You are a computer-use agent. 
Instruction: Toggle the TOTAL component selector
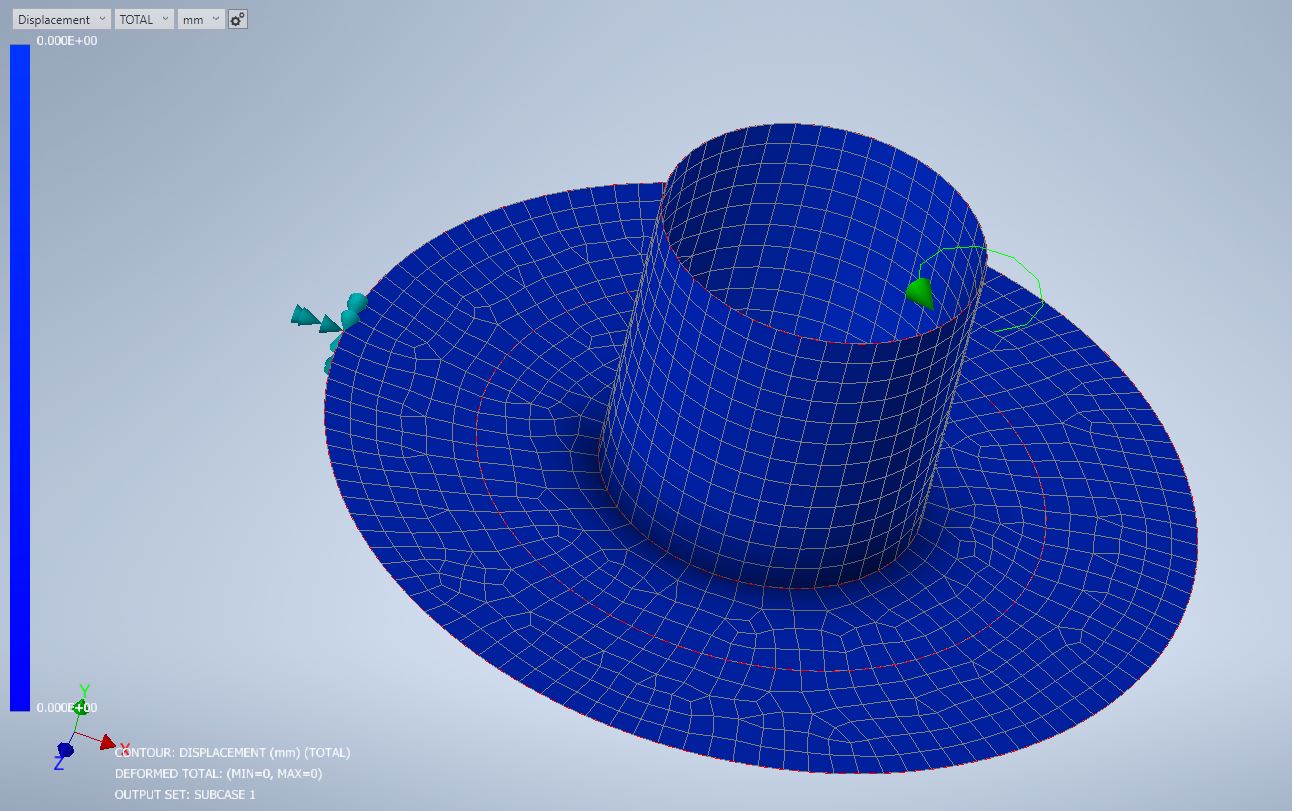137,18
